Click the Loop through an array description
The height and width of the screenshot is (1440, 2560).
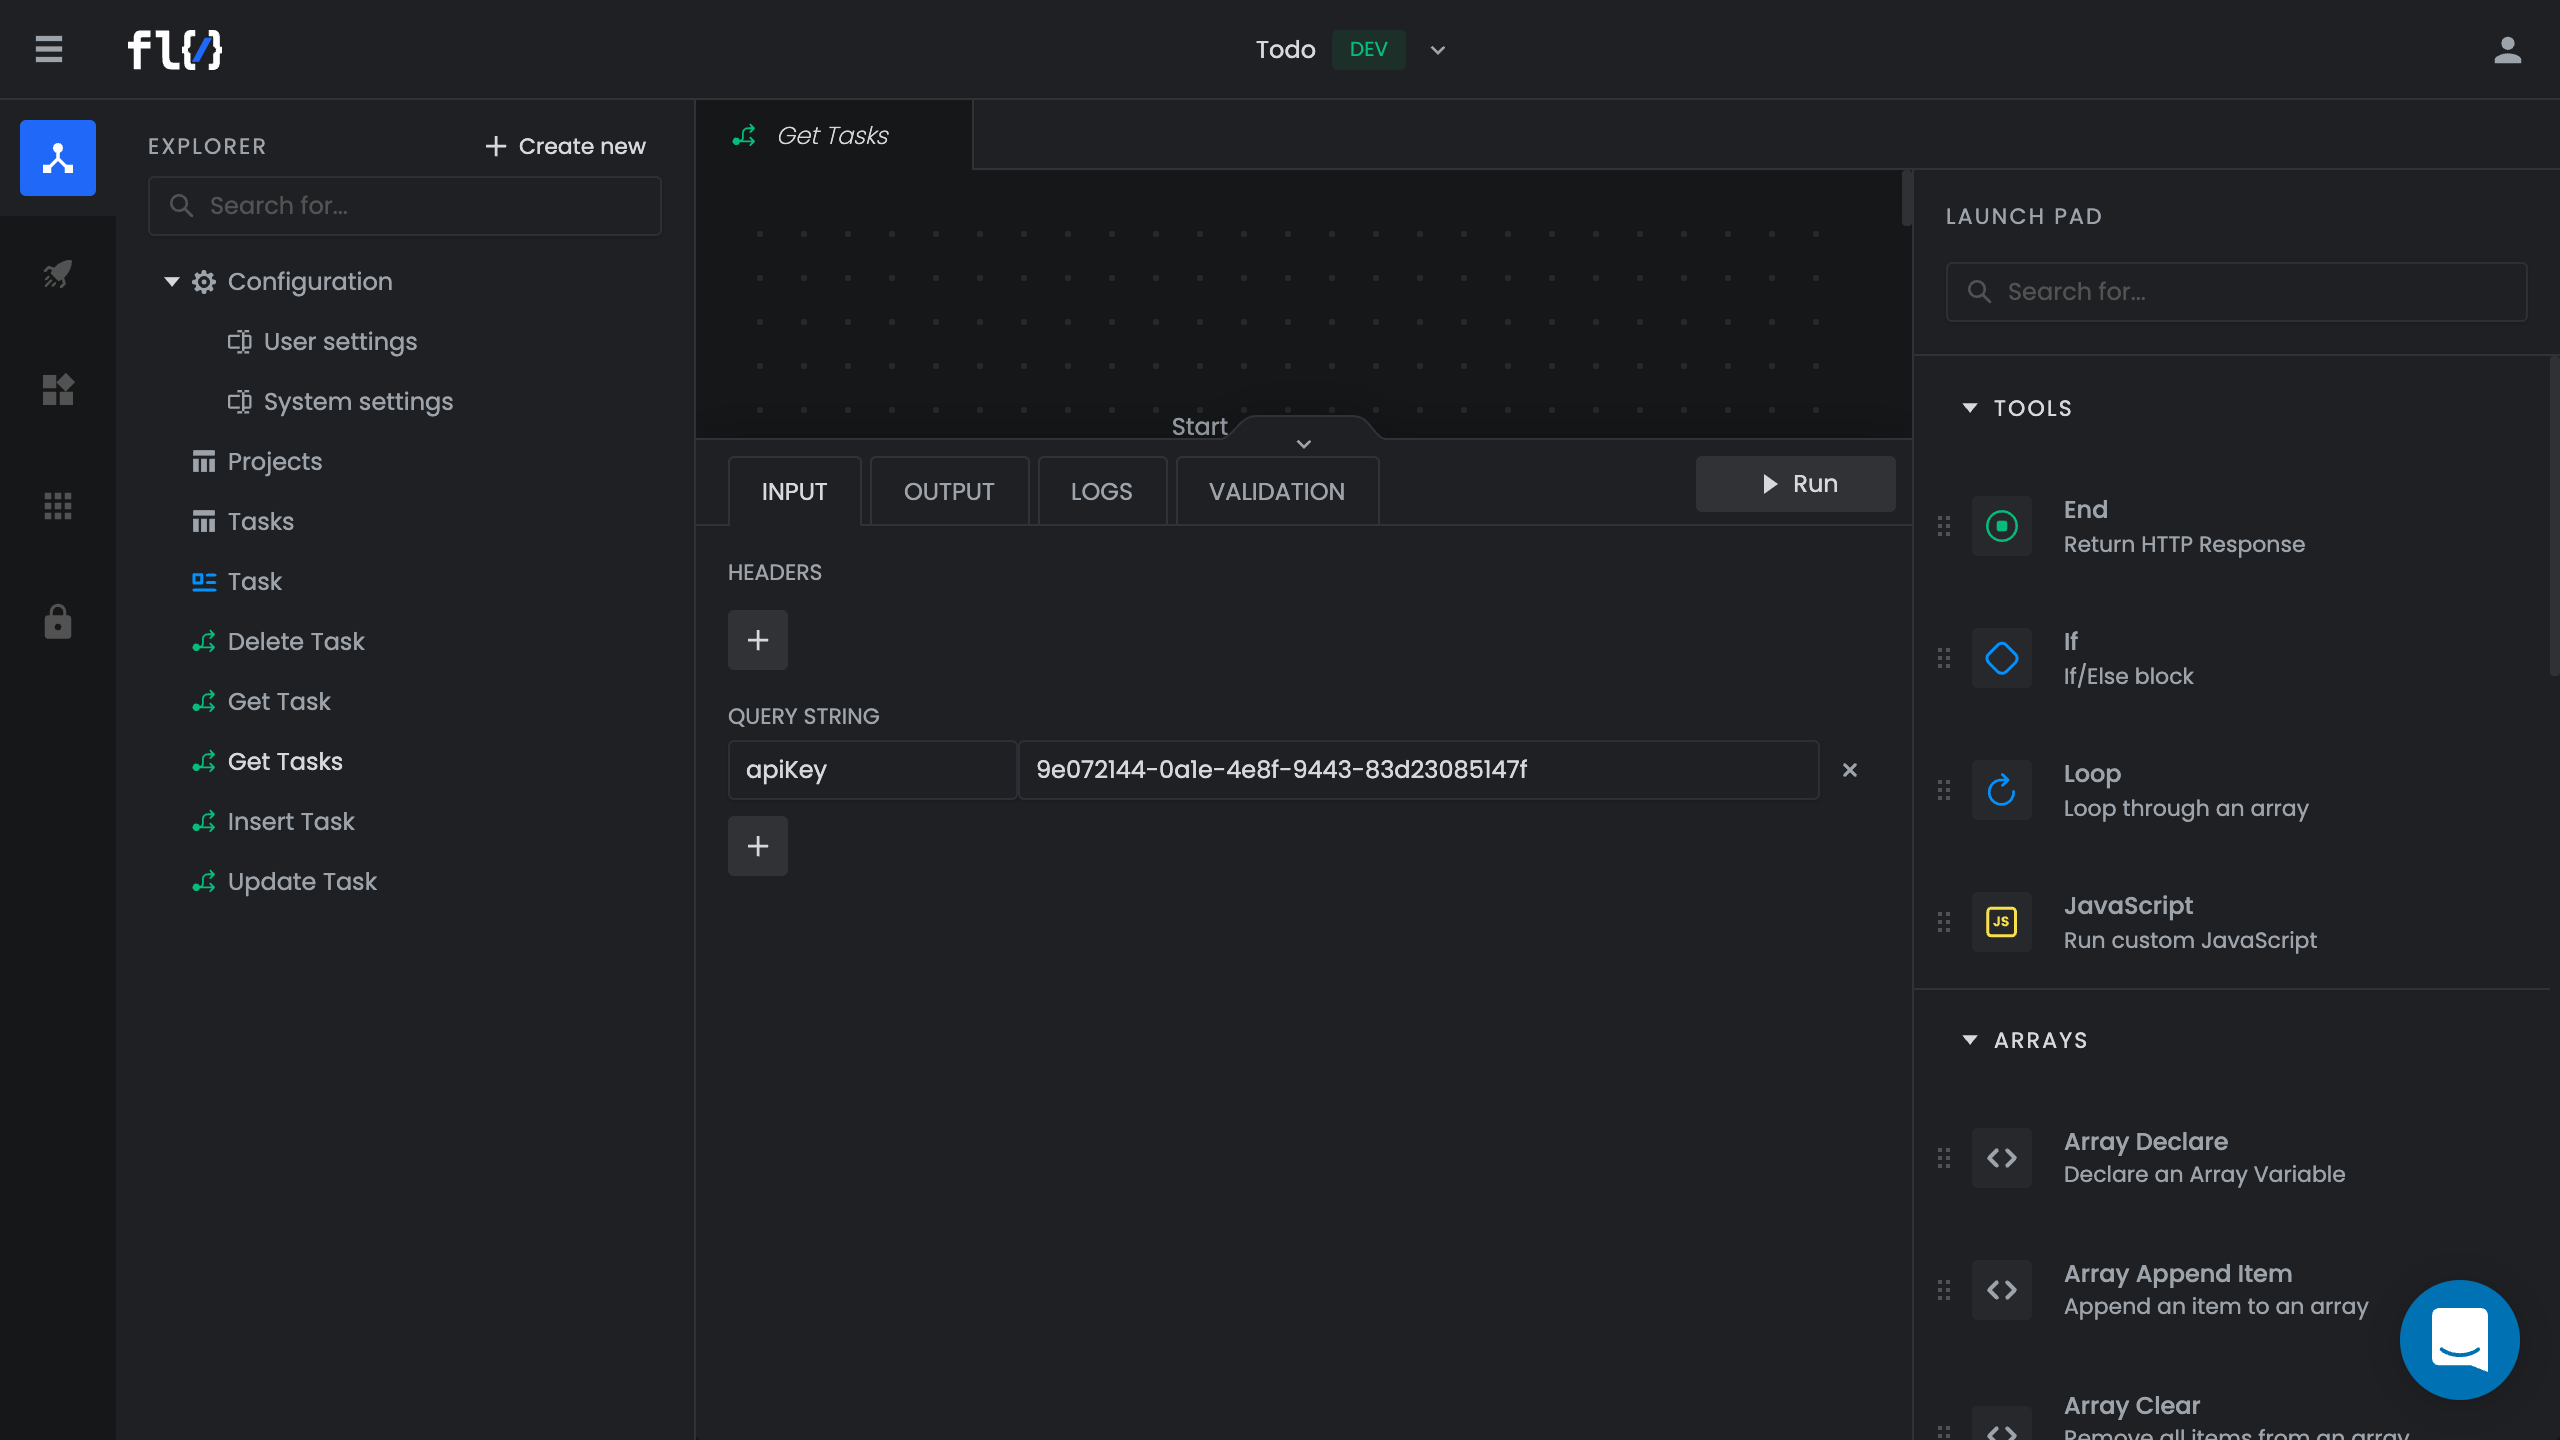[2186, 808]
